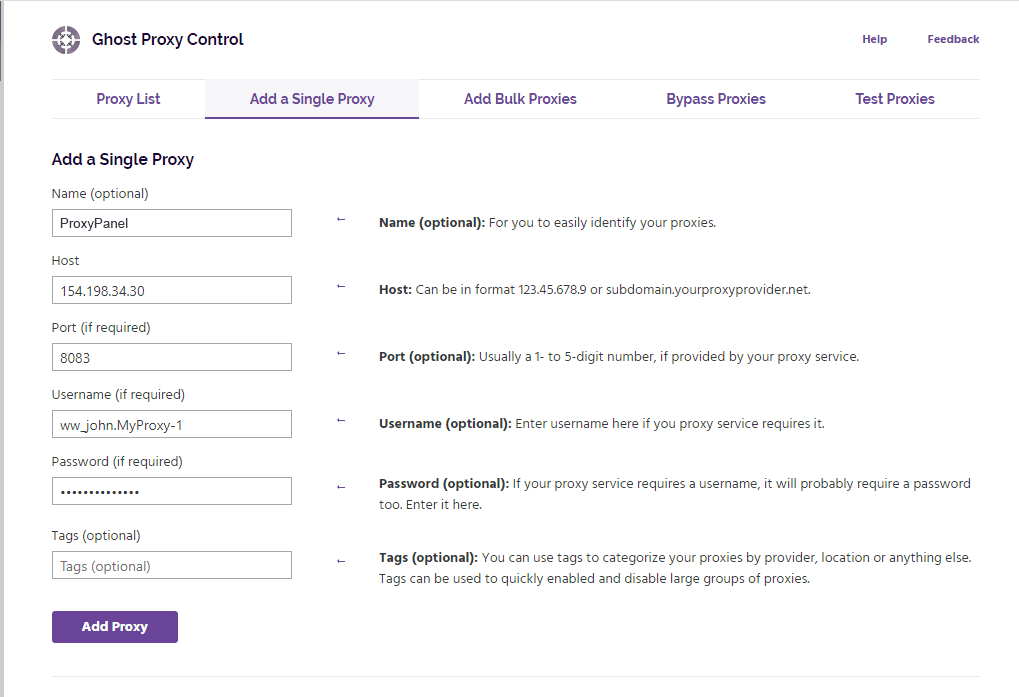This screenshot has width=1019, height=697.
Task: Open the Add Bulk Proxies tab
Action: click(520, 99)
